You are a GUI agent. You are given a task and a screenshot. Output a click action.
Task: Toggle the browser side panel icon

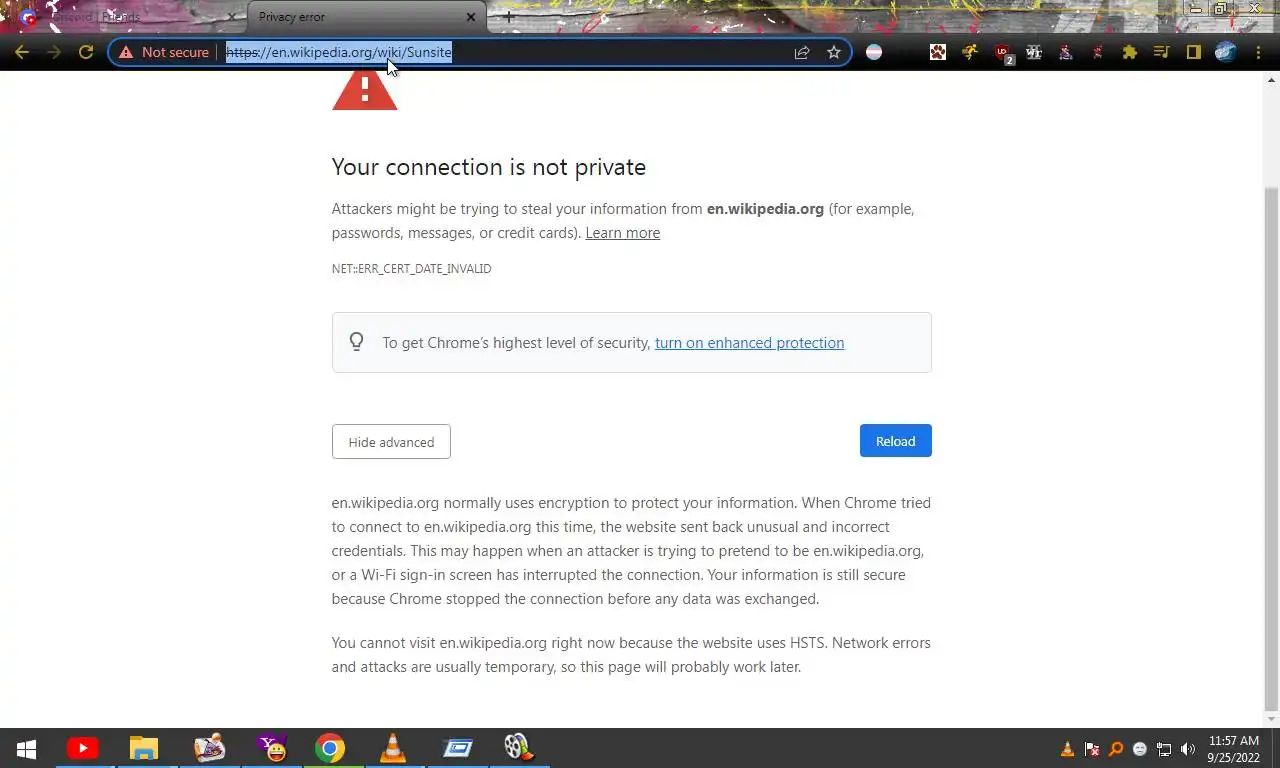pyautogui.click(x=1194, y=52)
